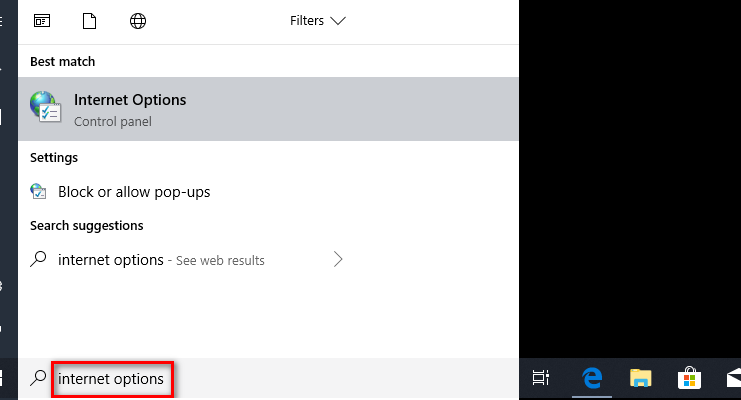The width and height of the screenshot is (741, 400).
Task: Open the Internet Options best match result
Action: [x=268, y=109]
